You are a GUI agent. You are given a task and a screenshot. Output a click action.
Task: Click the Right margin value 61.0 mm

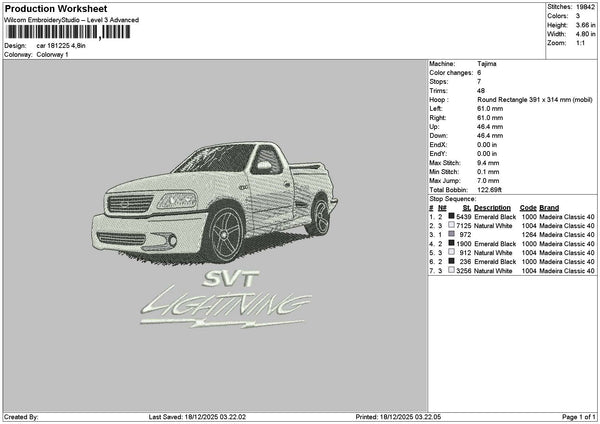490,118
